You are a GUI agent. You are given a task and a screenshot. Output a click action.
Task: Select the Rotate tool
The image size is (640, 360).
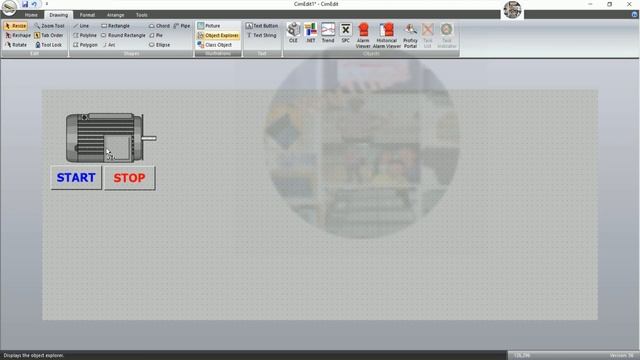[x=16, y=45]
